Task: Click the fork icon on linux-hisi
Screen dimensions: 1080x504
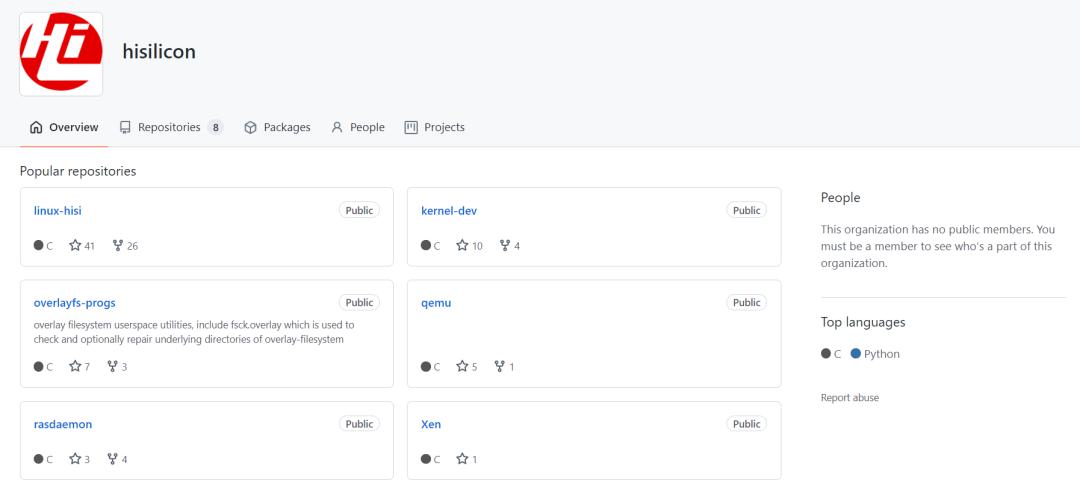Action: [x=118, y=245]
